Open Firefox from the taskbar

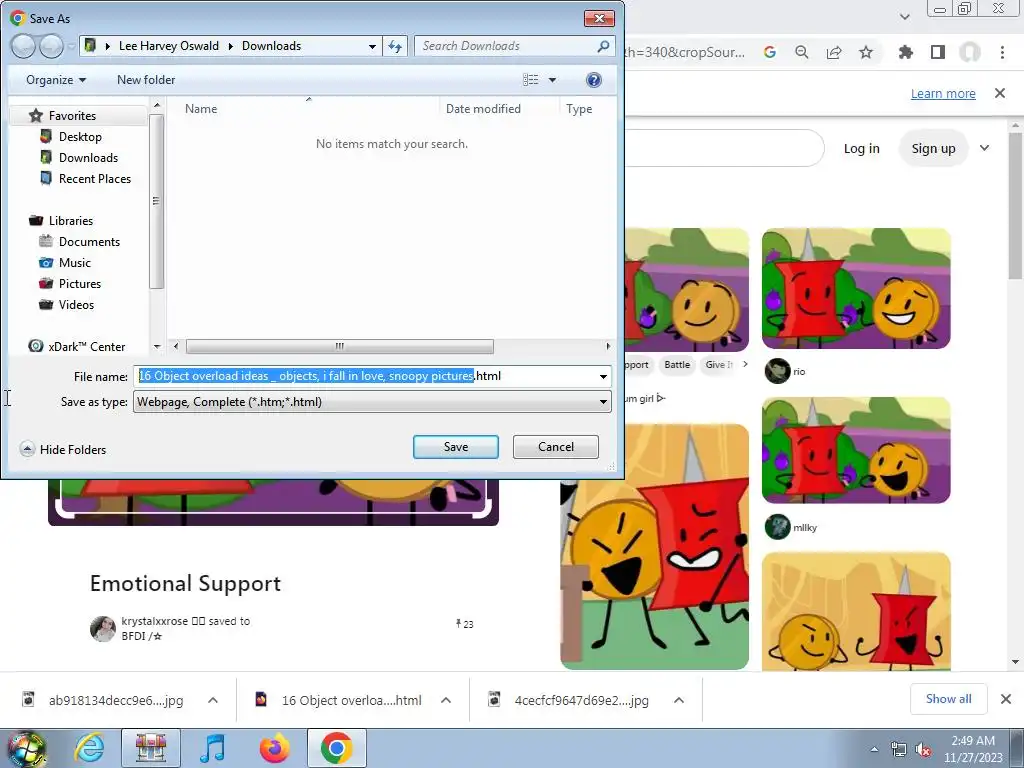pyautogui.click(x=274, y=748)
